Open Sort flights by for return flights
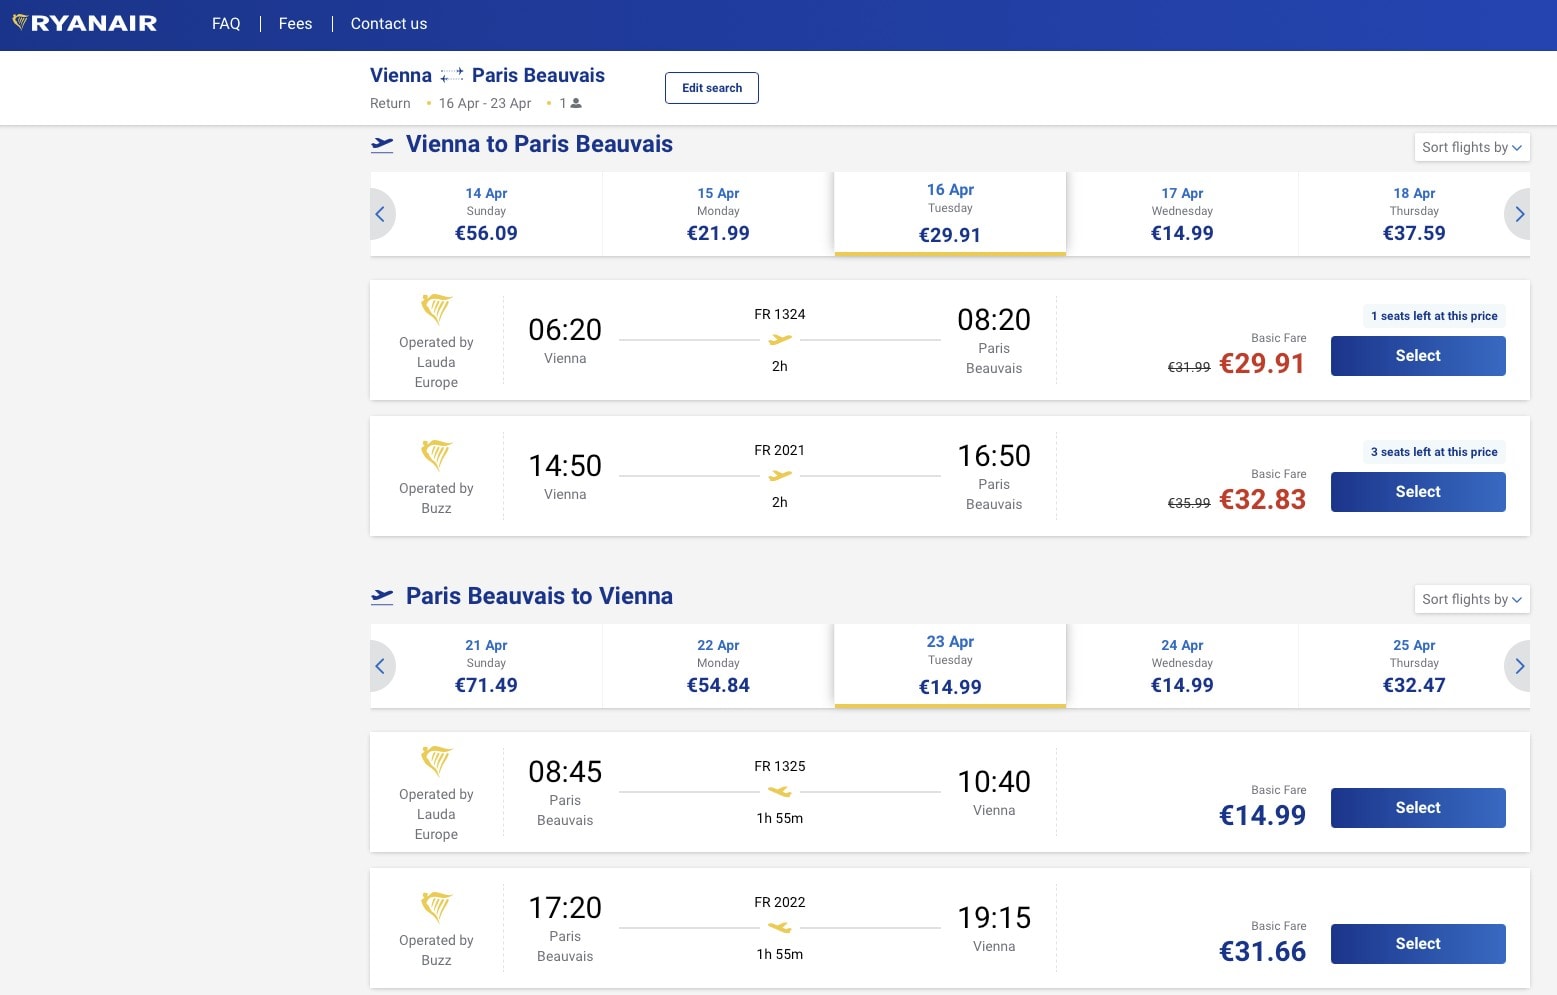Screen dimensions: 1557x995 click(x=1471, y=599)
